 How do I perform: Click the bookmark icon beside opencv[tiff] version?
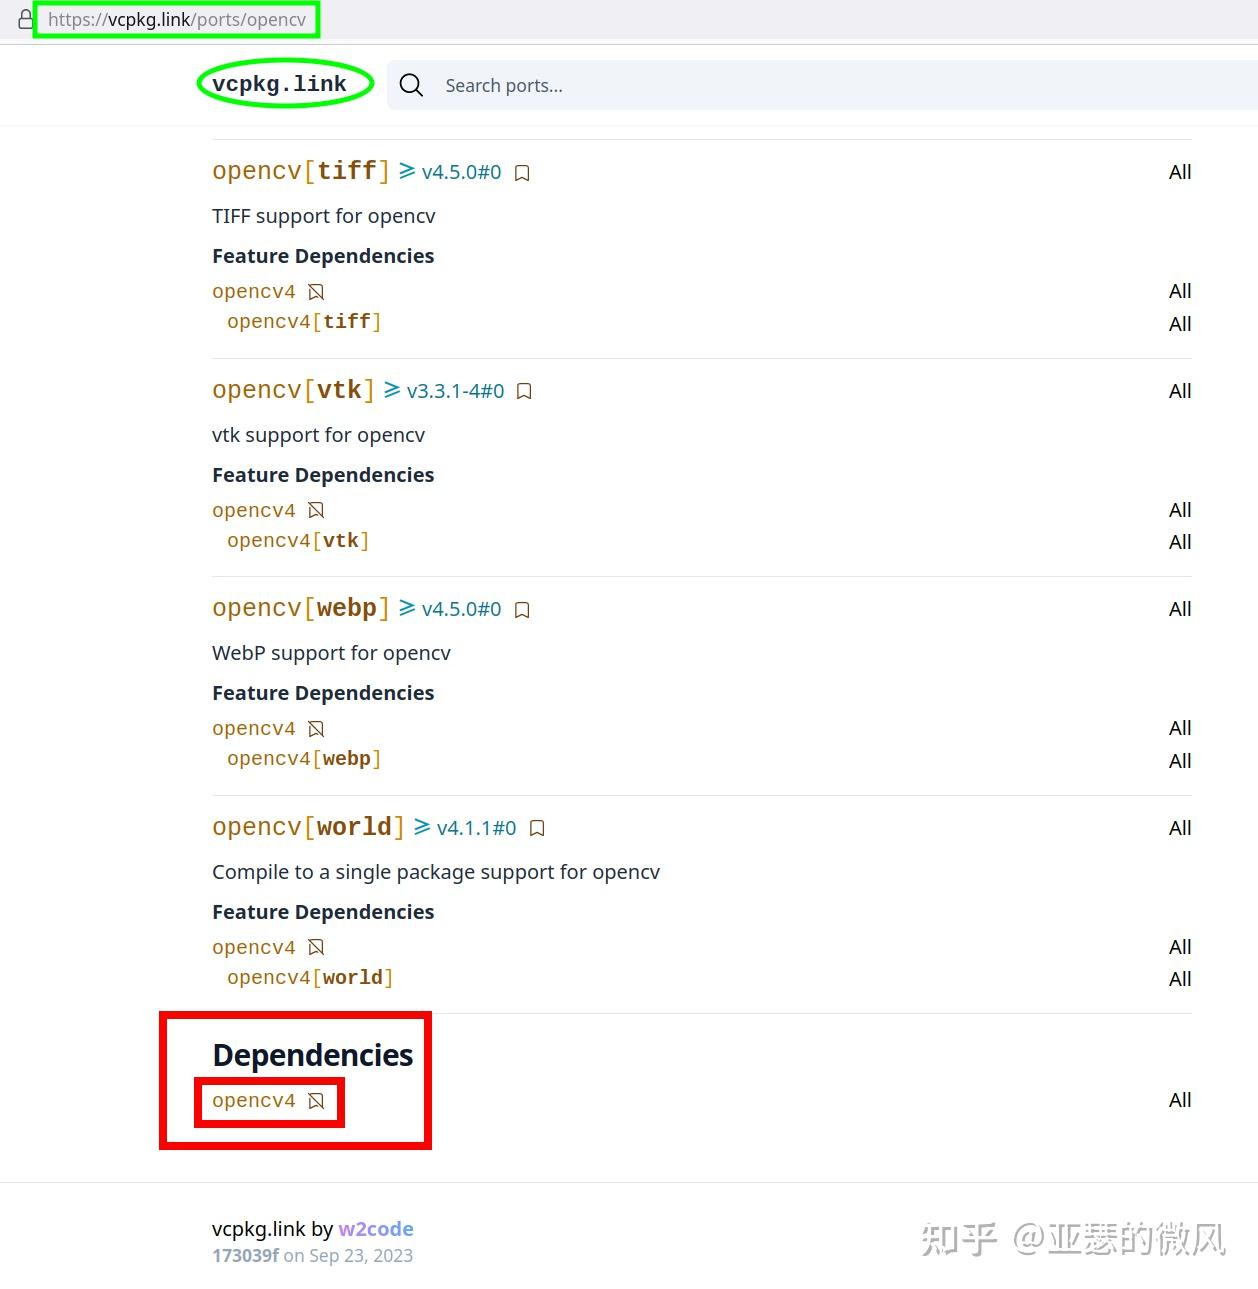[x=521, y=172]
